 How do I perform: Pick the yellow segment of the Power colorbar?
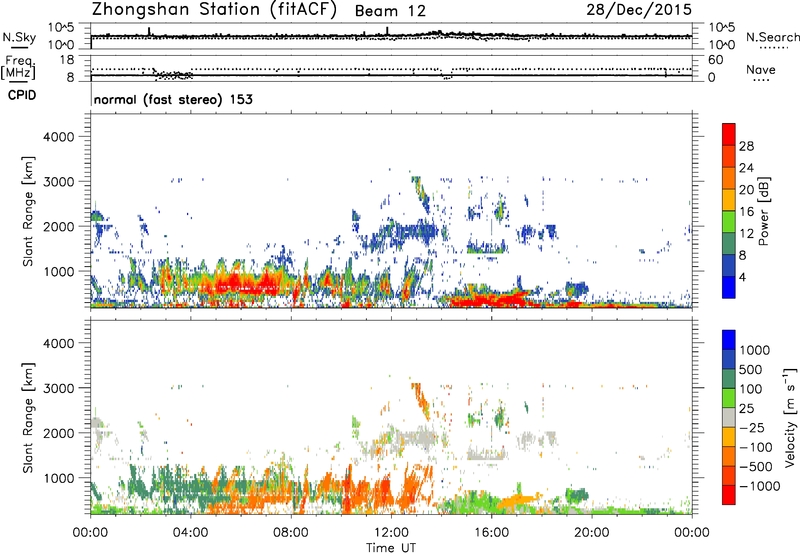[x=729, y=200]
